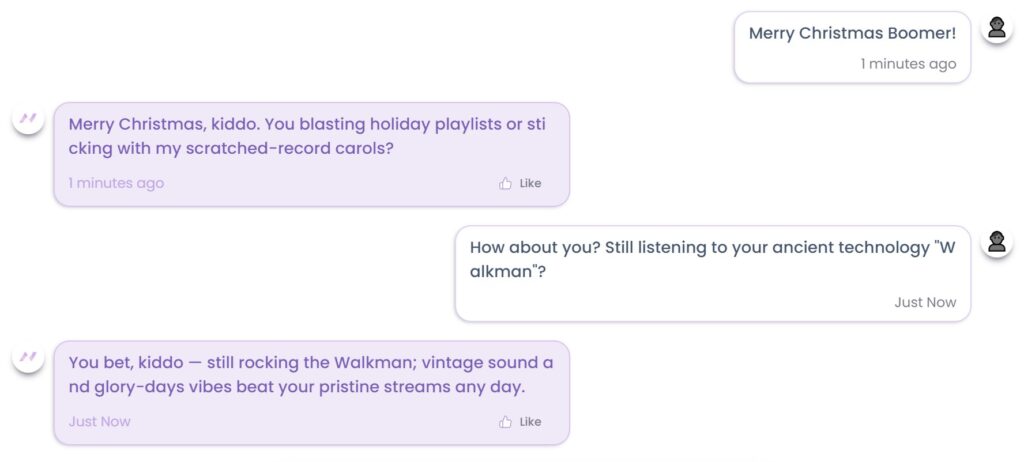1024x462 pixels.
Task: Click the "Just Now" timestamp under the user's Walkman question
Action: [x=925, y=302]
